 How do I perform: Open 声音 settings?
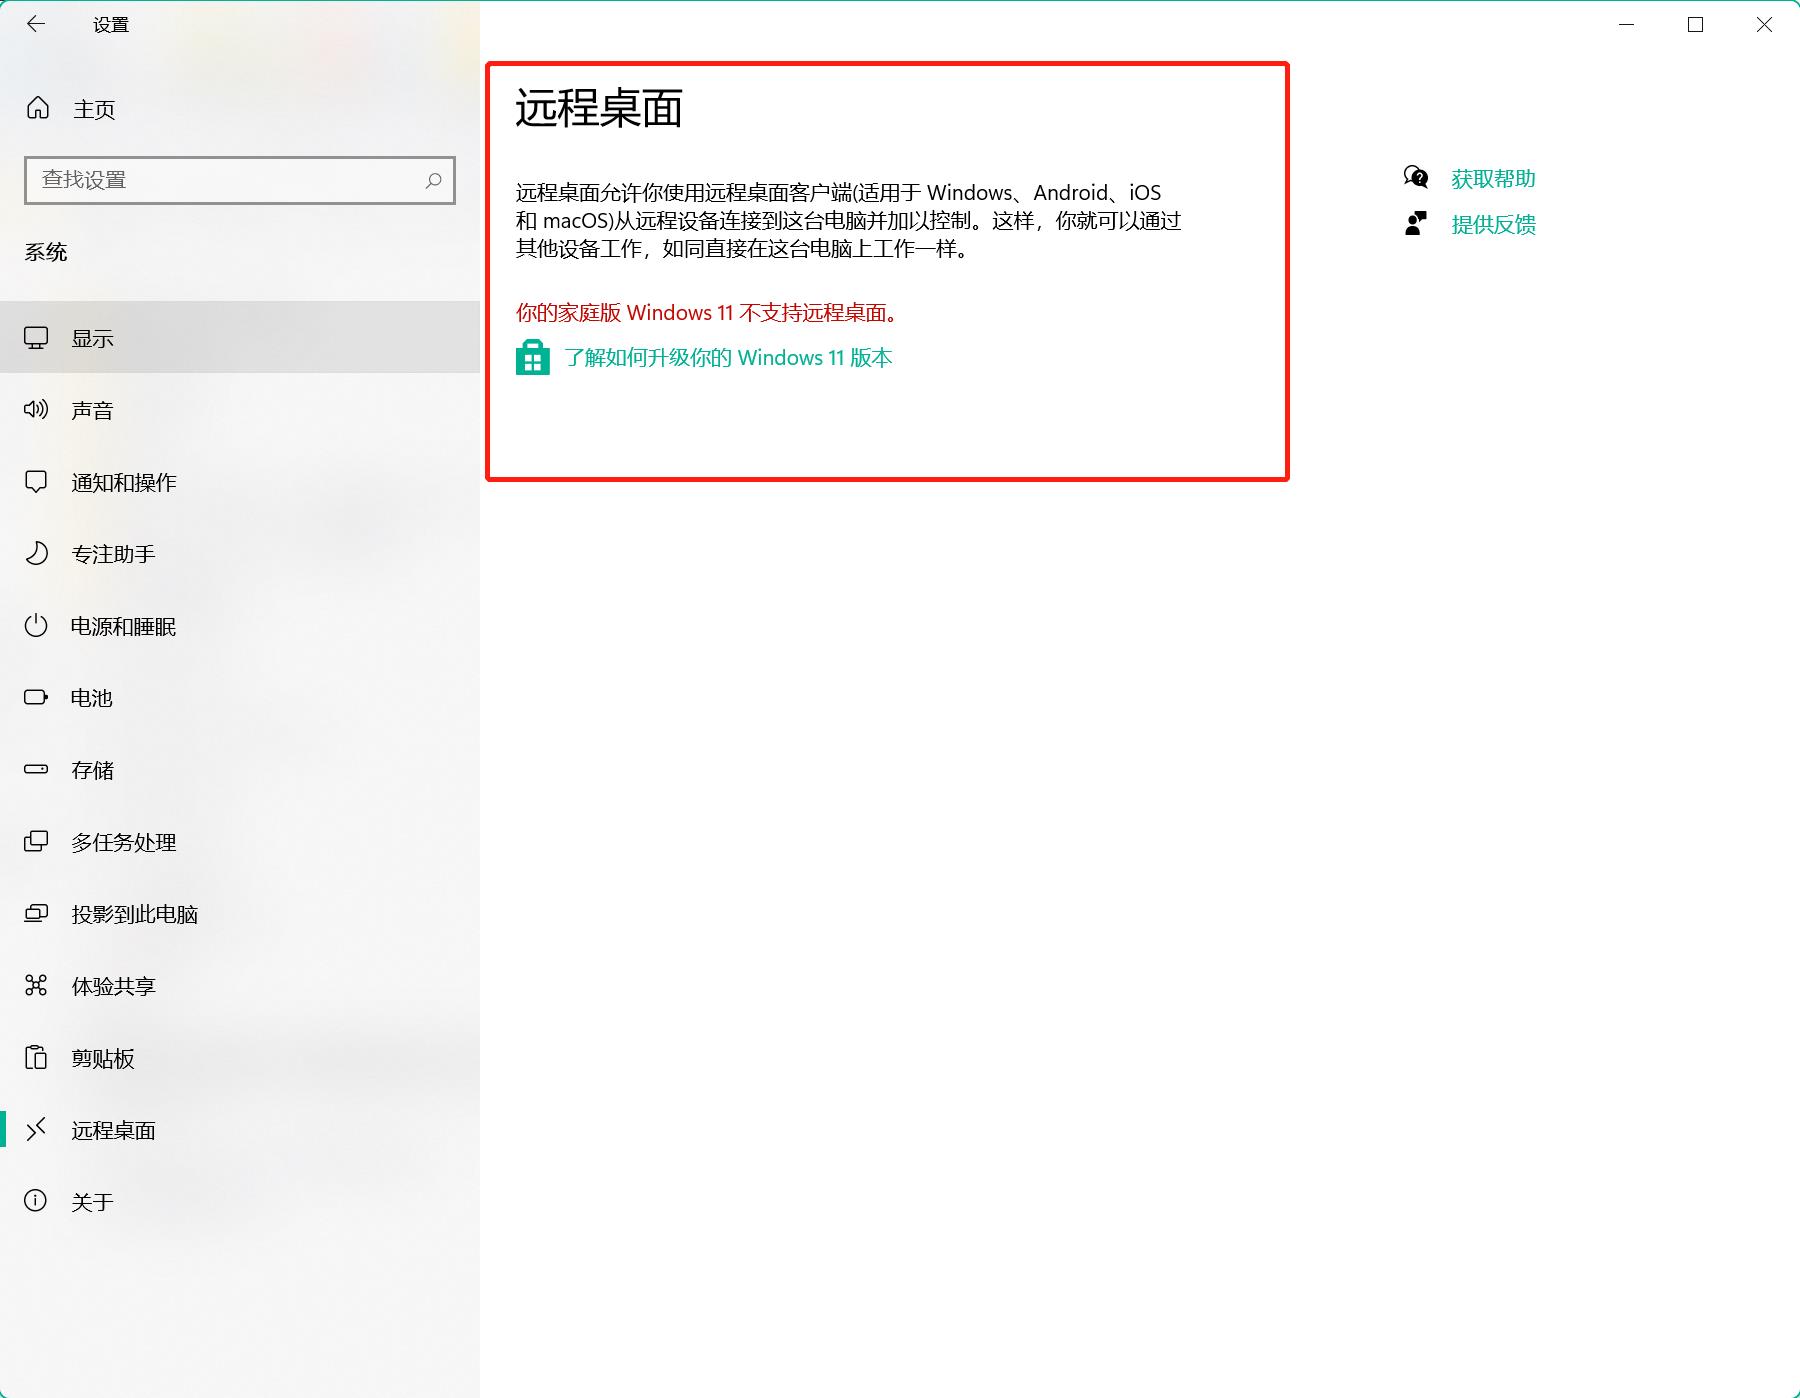coord(240,410)
